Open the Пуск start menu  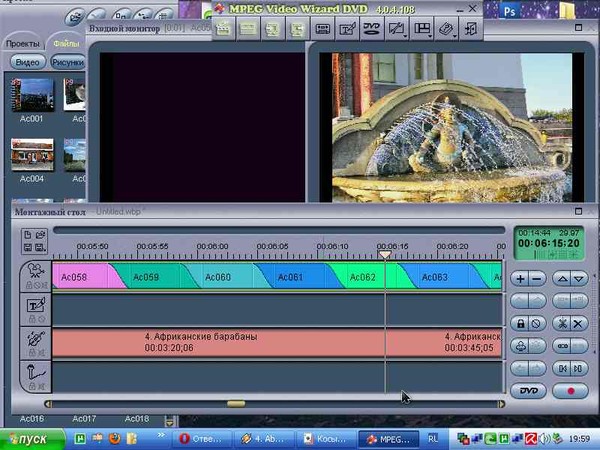[x=32, y=439]
